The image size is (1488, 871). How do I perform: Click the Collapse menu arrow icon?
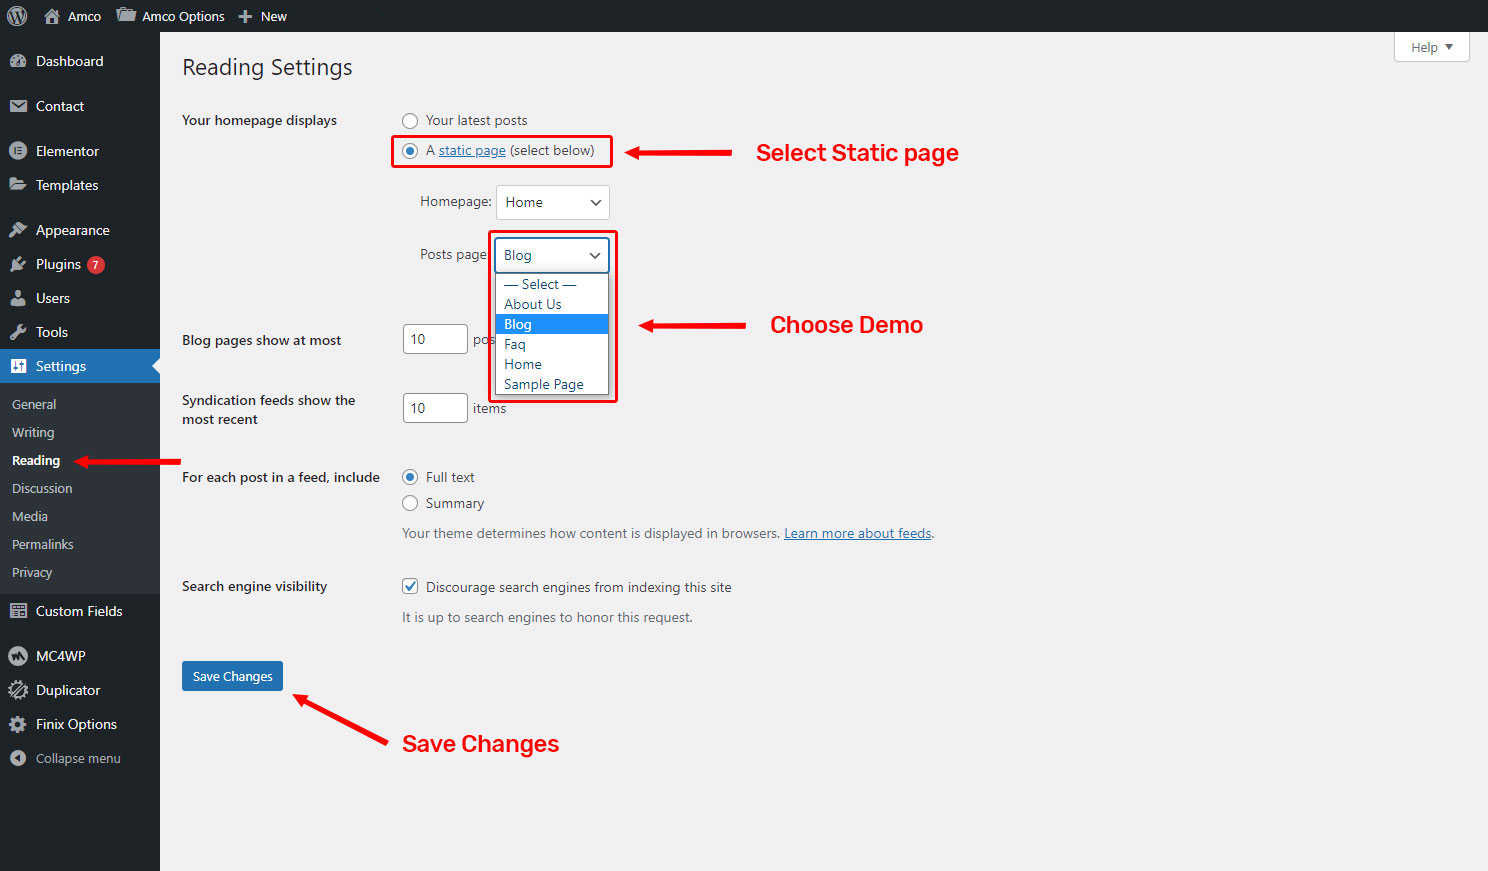click(18, 758)
